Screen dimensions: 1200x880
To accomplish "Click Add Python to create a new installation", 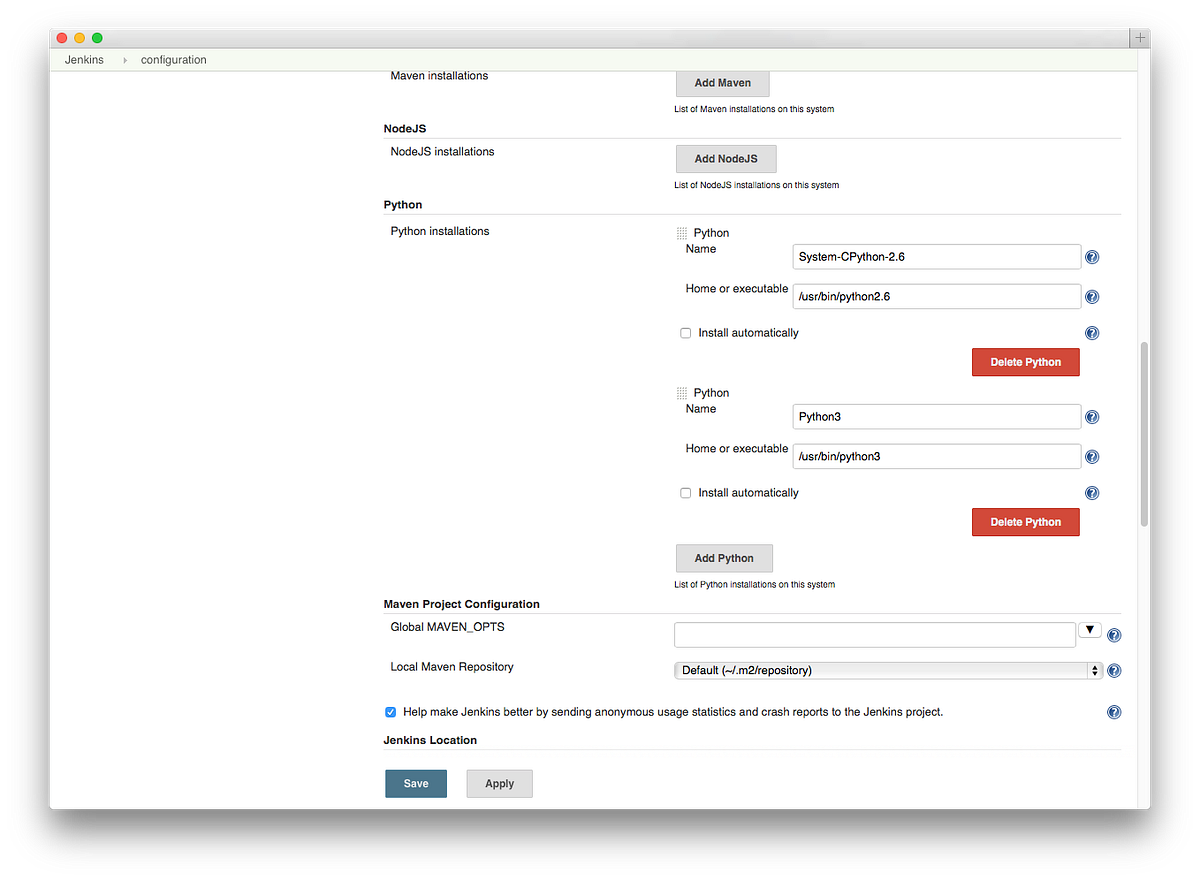I will pos(723,558).
